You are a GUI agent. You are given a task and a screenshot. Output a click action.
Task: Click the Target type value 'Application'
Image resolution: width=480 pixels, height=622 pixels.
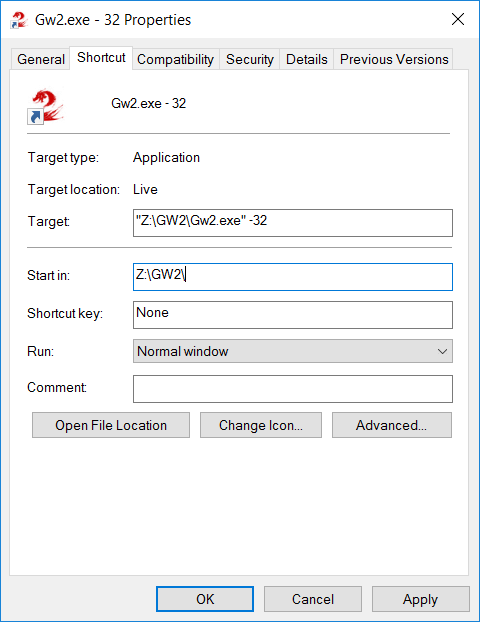[166, 158]
